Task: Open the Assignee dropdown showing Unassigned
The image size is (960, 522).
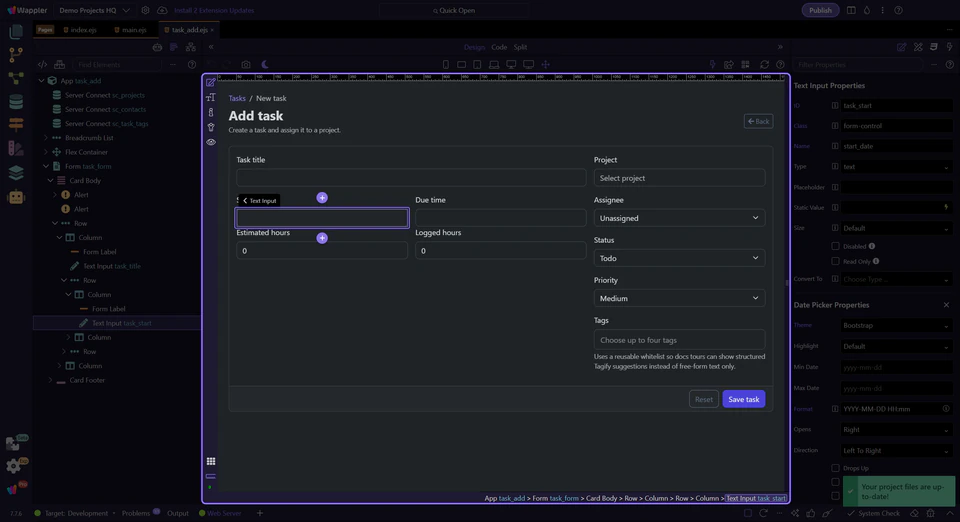Action: [679, 218]
